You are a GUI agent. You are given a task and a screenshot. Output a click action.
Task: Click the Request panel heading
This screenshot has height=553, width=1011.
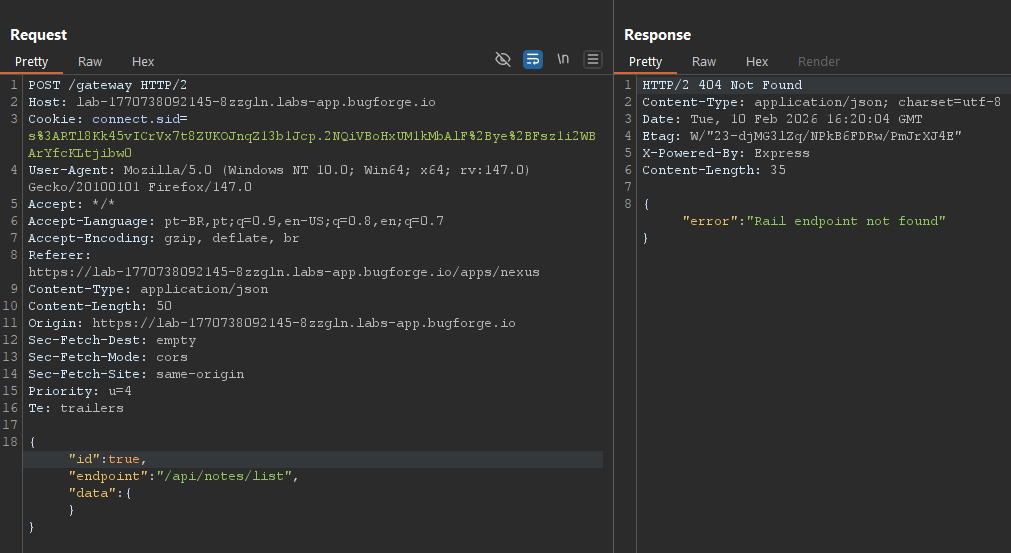click(x=39, y=35)
